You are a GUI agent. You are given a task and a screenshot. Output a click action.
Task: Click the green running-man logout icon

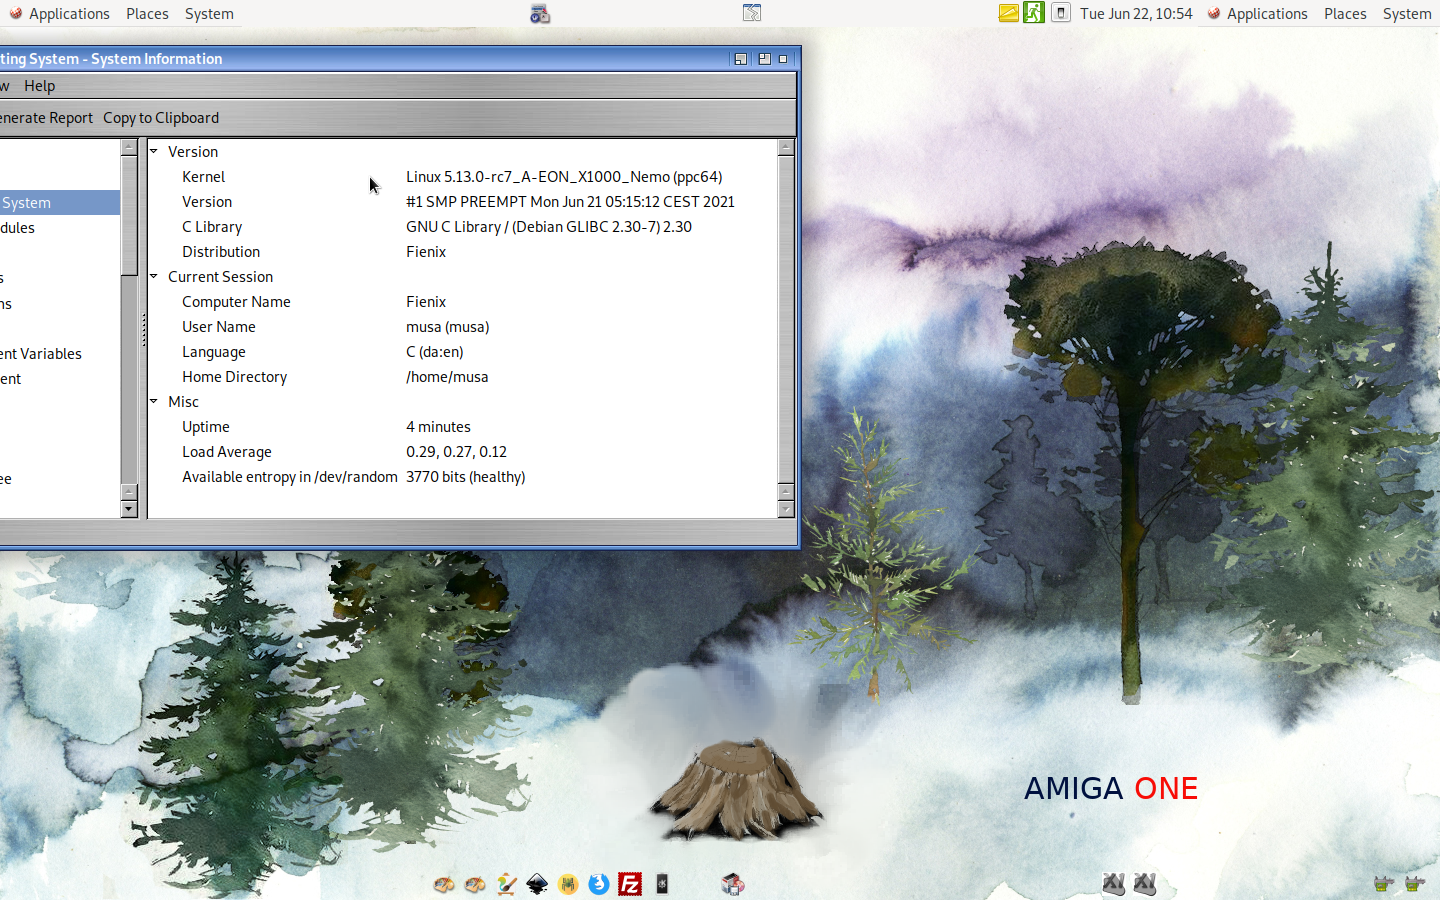coord(1034,13)
